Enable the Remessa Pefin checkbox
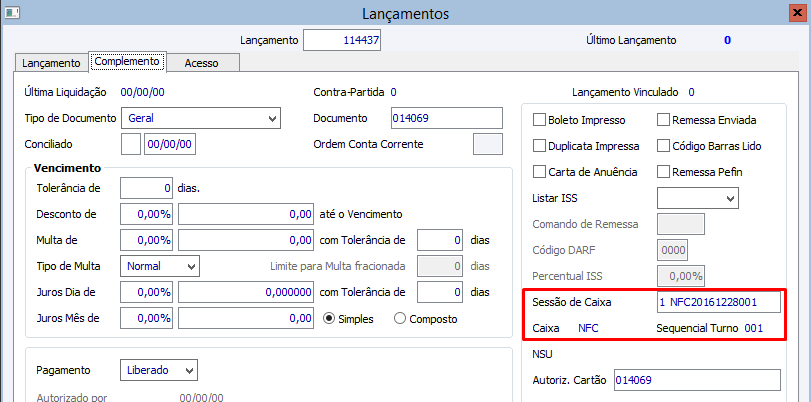Viewport: 811px width, 402px height. click(664, 172)
